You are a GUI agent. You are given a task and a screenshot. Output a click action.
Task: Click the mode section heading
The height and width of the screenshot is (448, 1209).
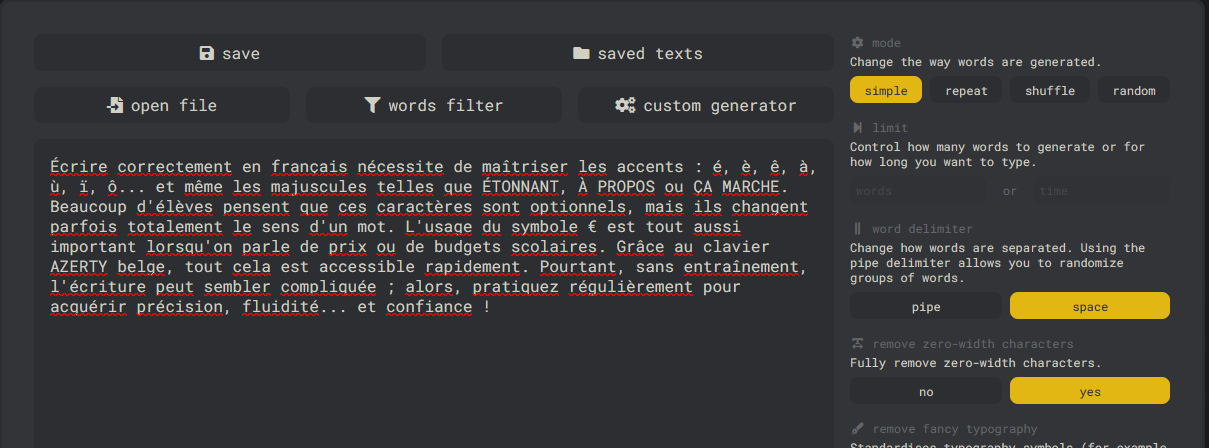point(886,43)
